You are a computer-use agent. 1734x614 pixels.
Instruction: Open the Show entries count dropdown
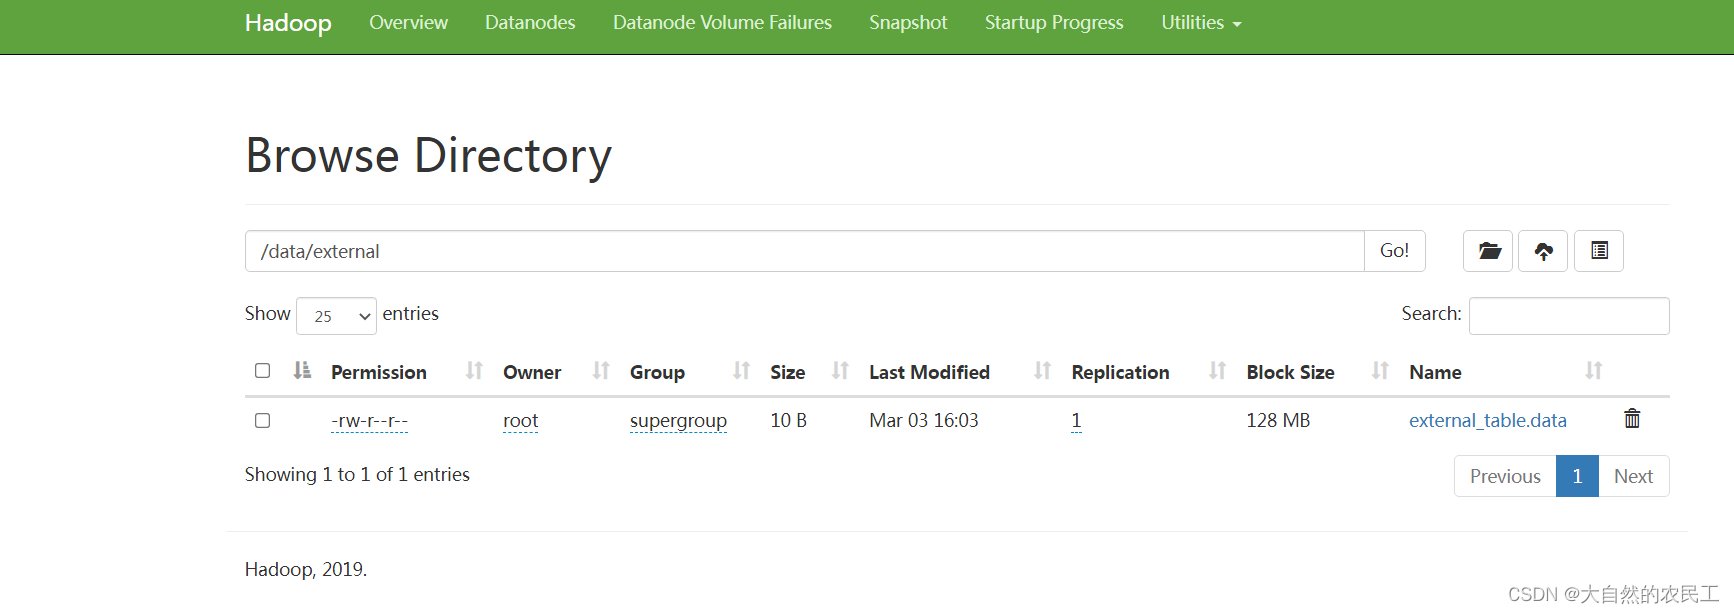[336, 316]
